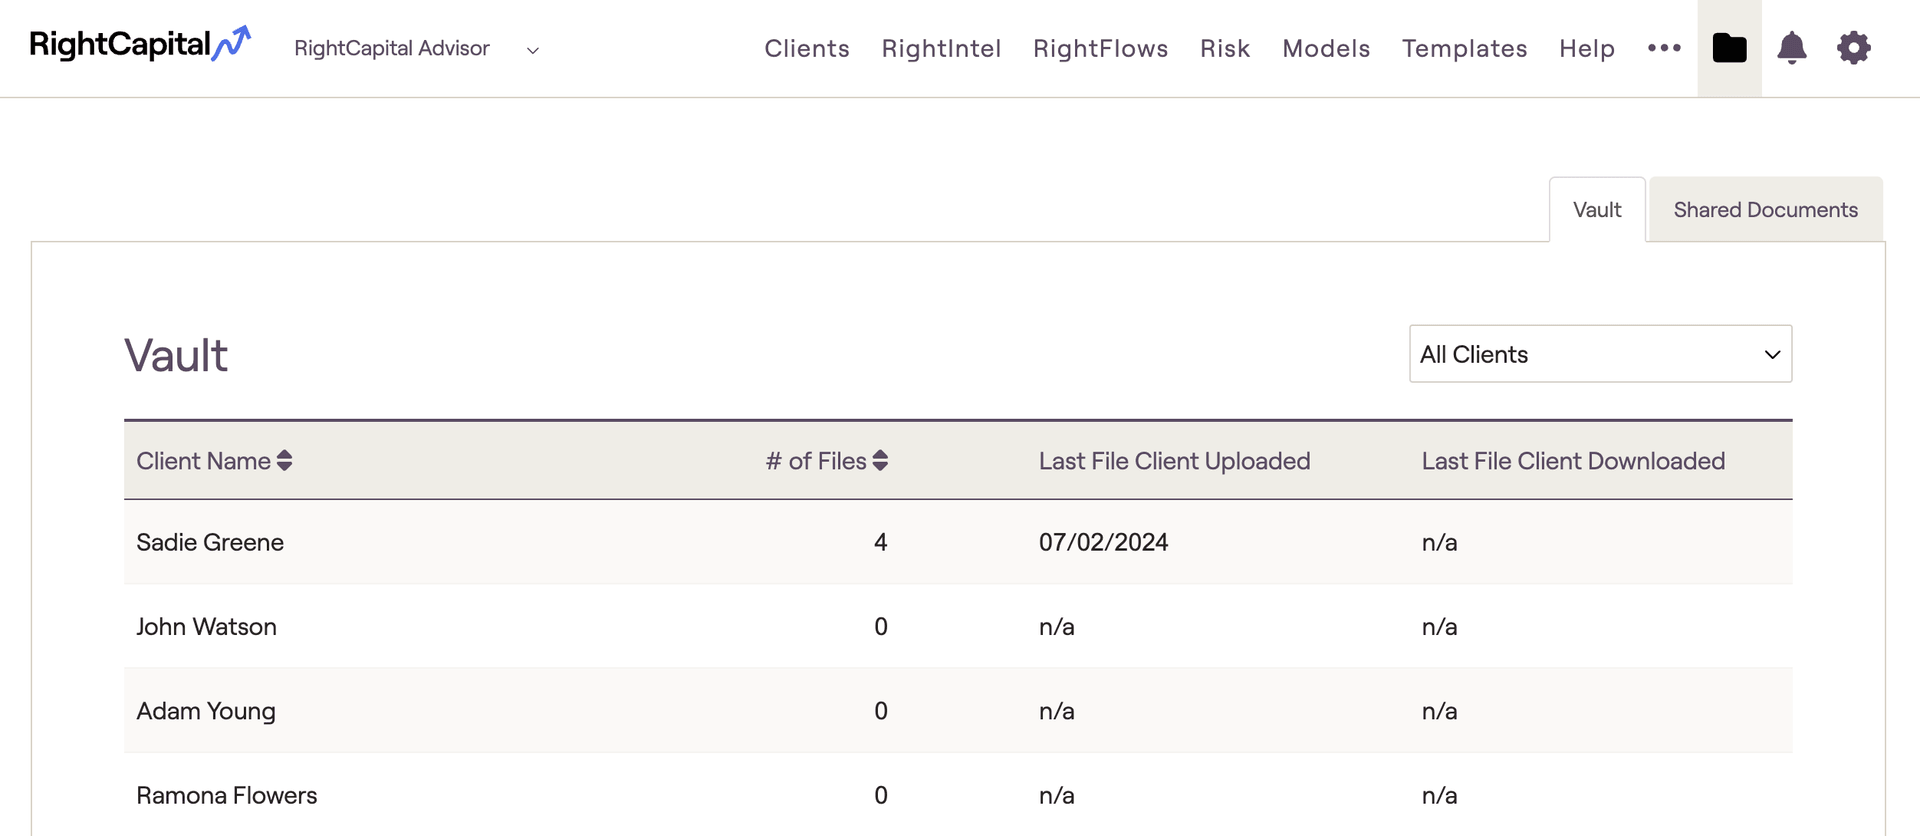Click the three-dot more menu
Viewport: 1920px width, 836px height.
click(x=1664, y=48)
